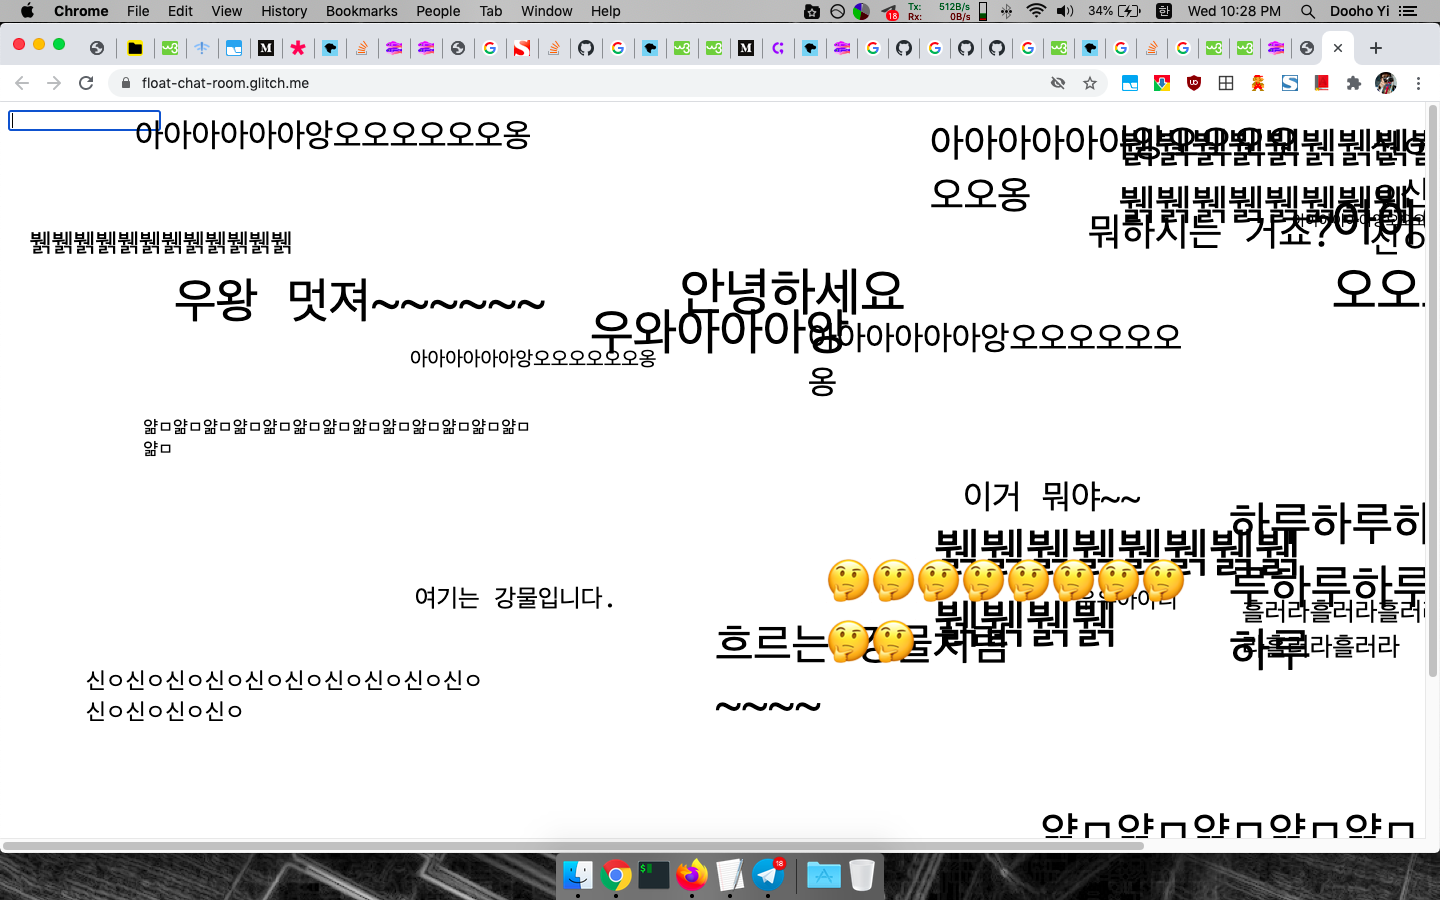1440x900 pixels.
Task: Focus the chat text input box
Action: [x=84, y=121]
